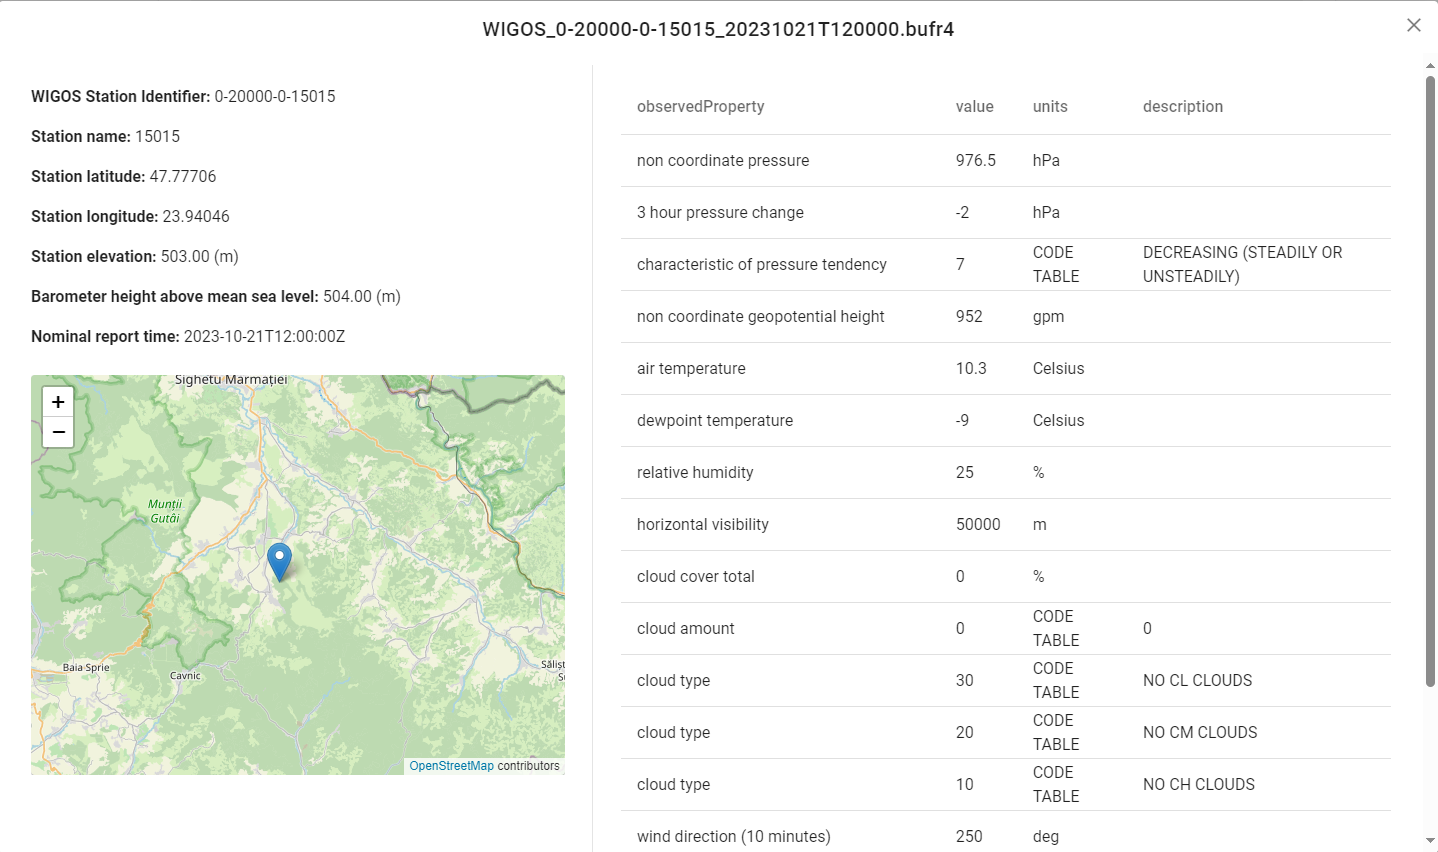1438x852 pixels.
Task: Click the Station name 15015 line
Action: (x=105, y=137)
